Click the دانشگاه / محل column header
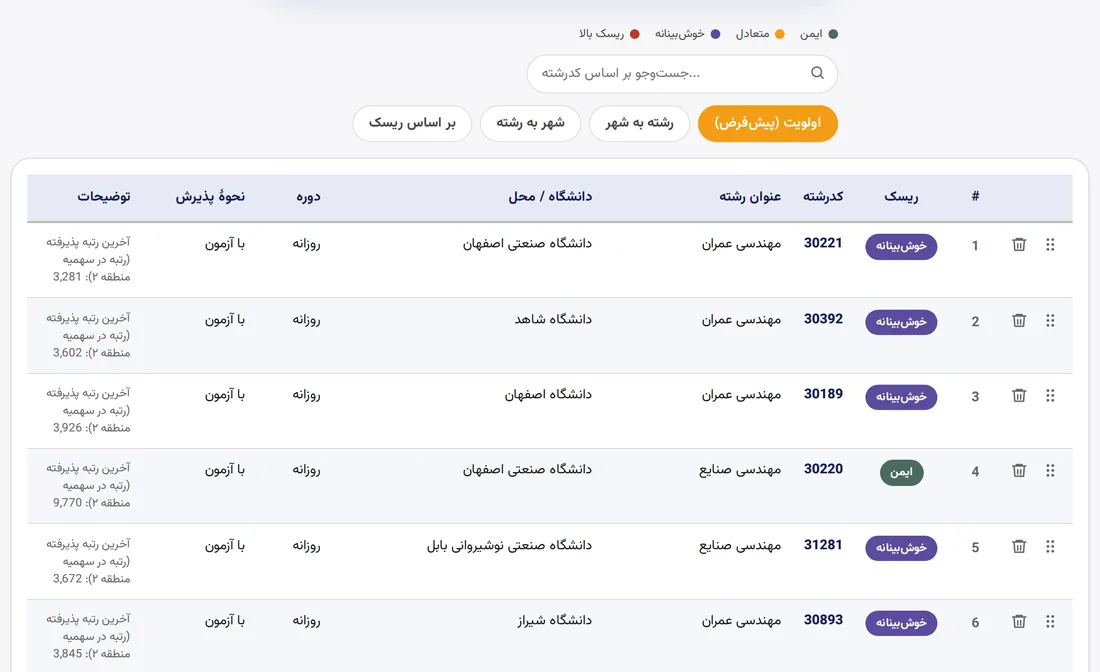 click(x=550, y=196)
